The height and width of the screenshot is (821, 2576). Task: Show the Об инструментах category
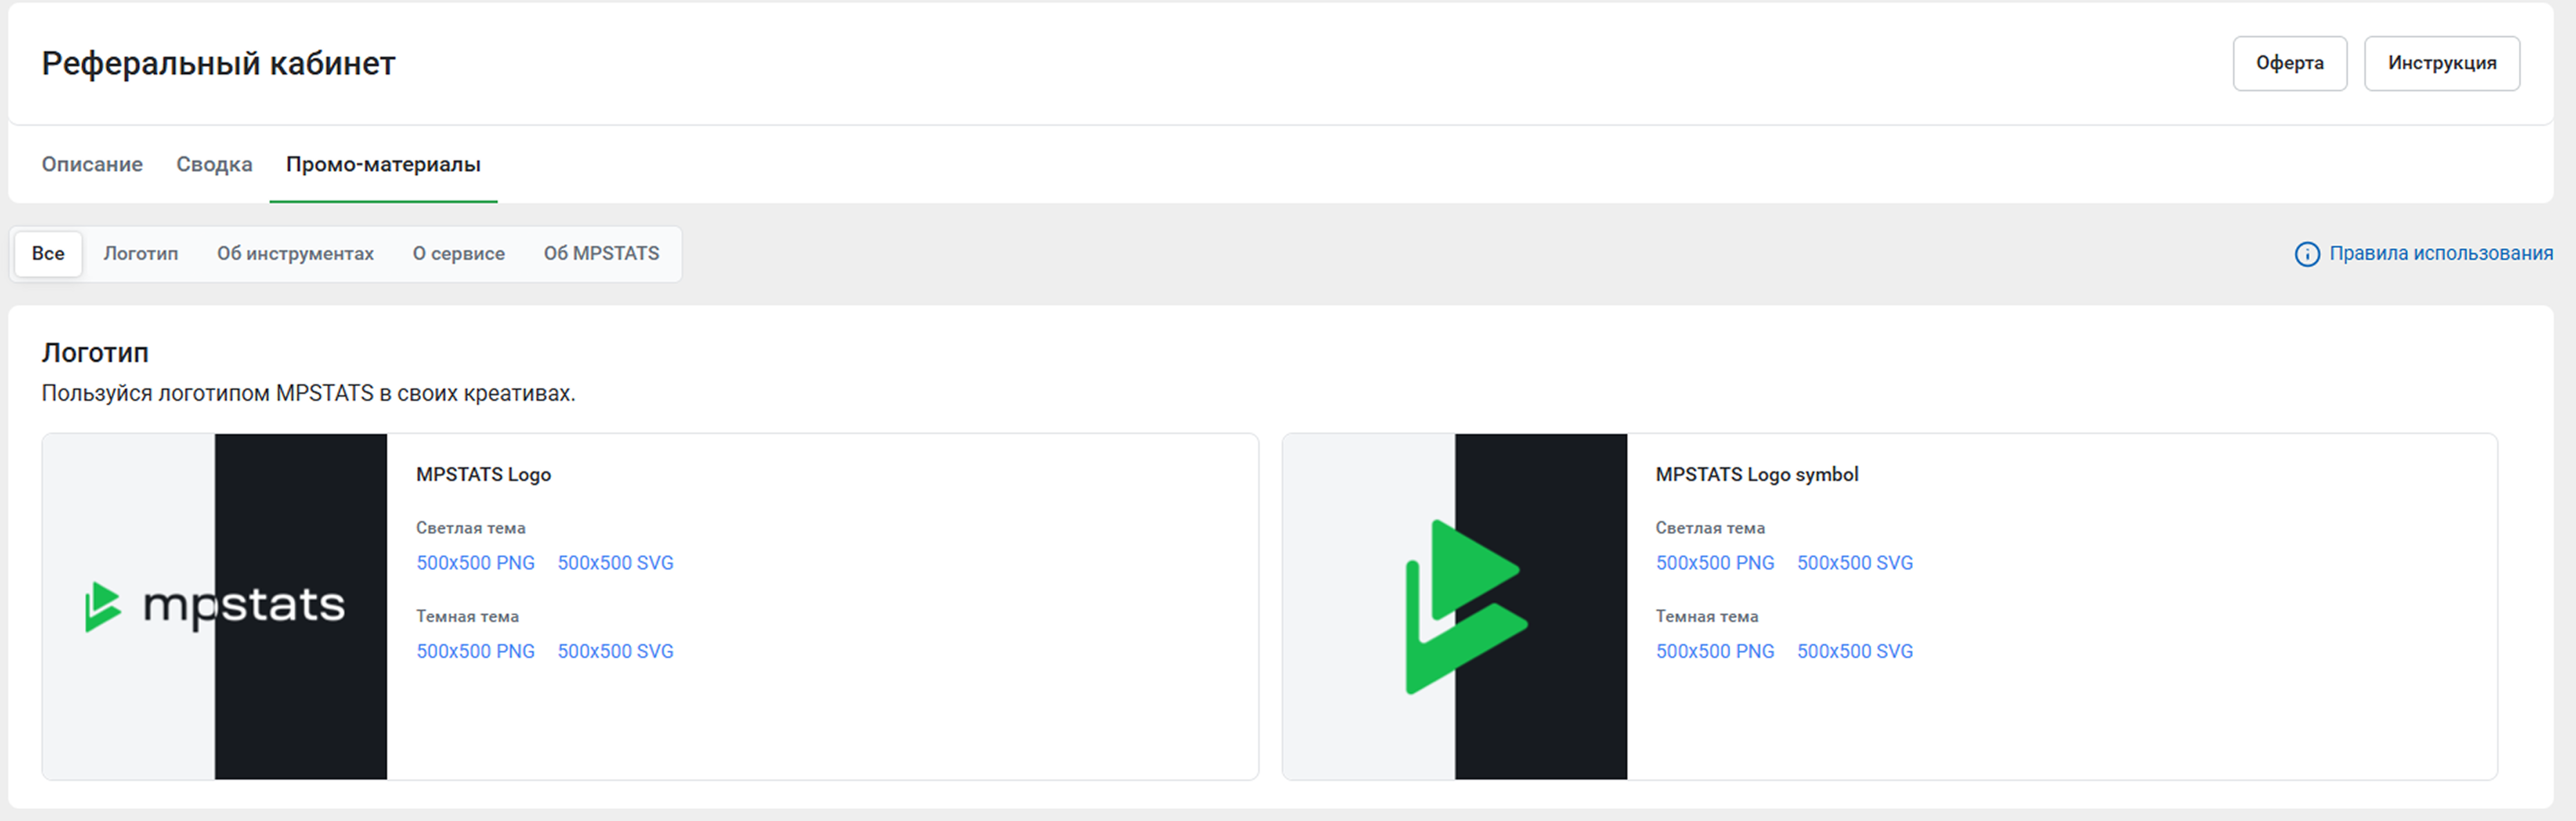click(295, 253)
